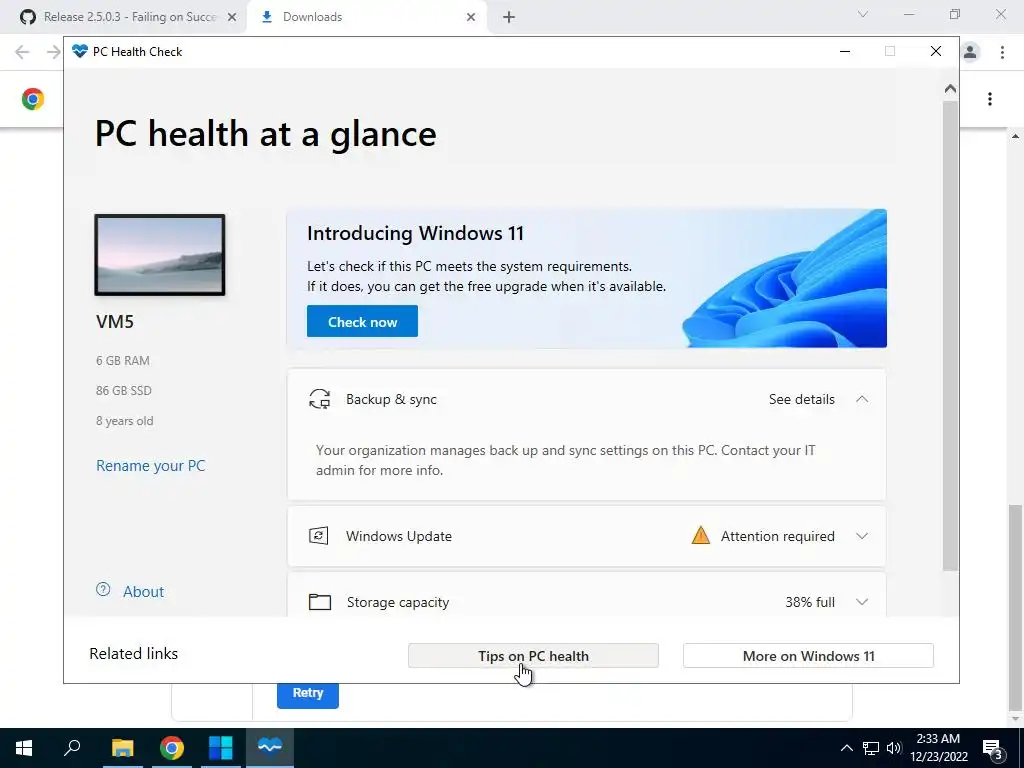Click the Retry button on Downloads page
This screenshot has width=1024, height=768.
308,693
